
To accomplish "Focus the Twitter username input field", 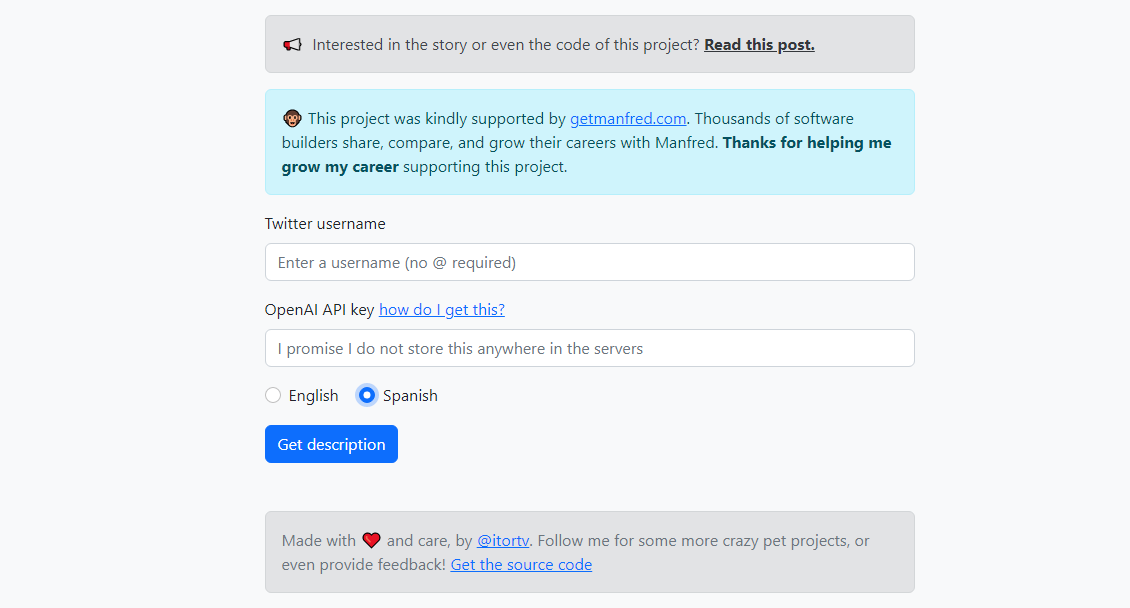I will pyautogui.click(x=589, y=262).
